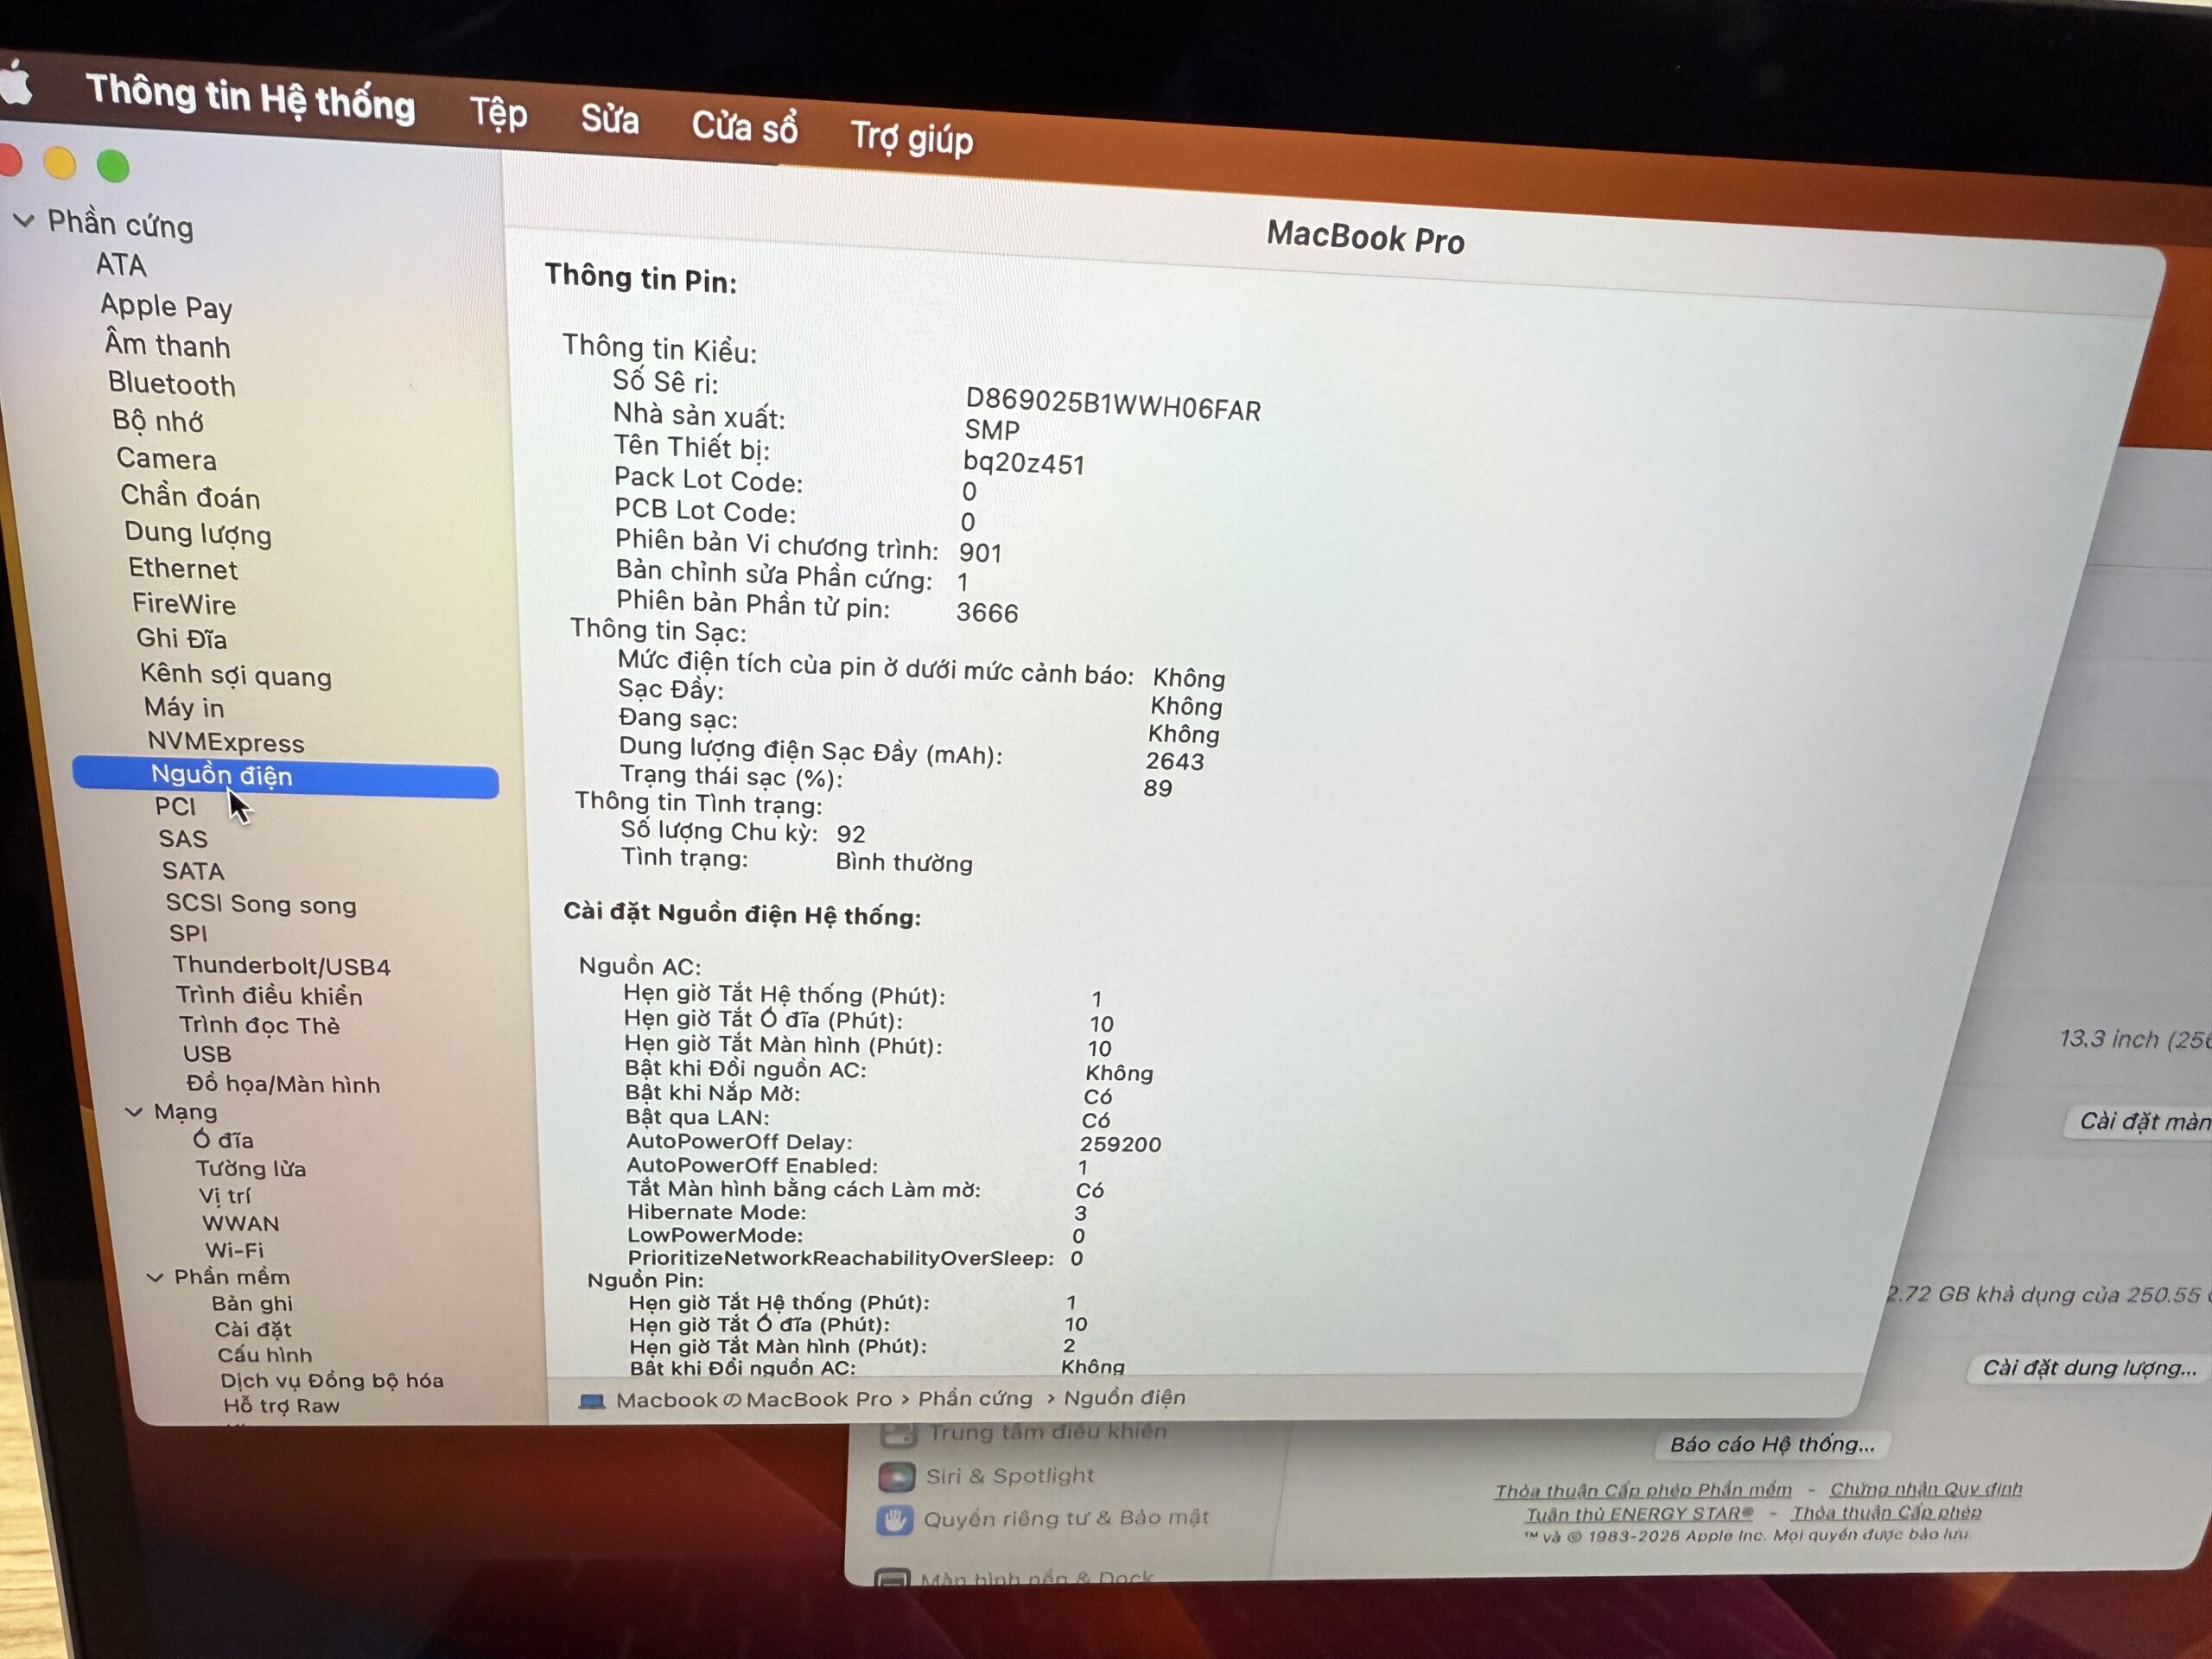Select Cấu hình under Phần mềm

click(x=265, y=1355)
